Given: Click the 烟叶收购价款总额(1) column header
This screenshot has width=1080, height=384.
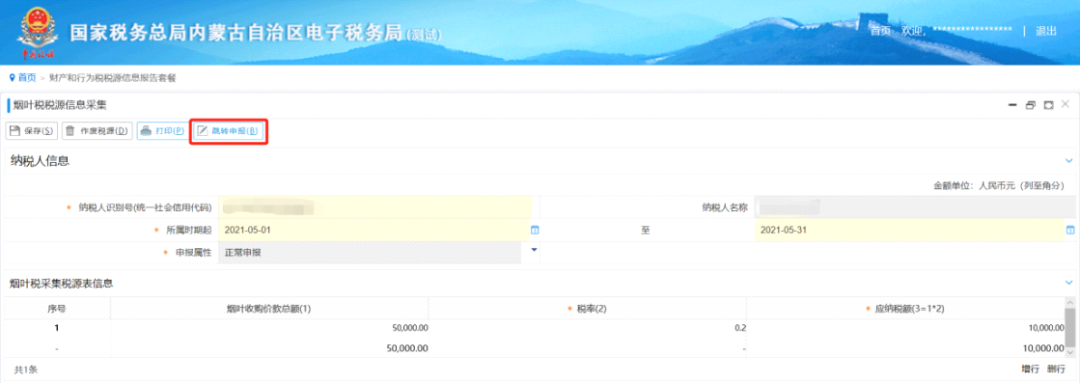Looking at the screenshot, I should point(269,309).
